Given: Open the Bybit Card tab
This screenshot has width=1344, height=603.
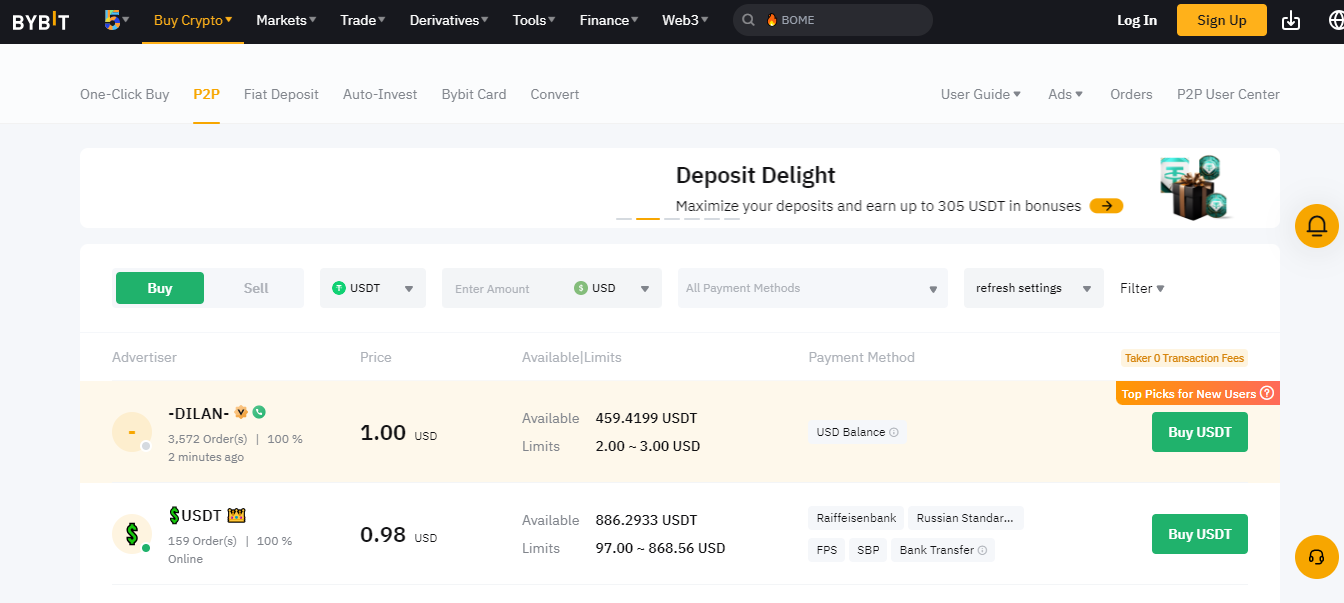Looking at the screenshot, I should pyautogui.click(x=474, y=94).
